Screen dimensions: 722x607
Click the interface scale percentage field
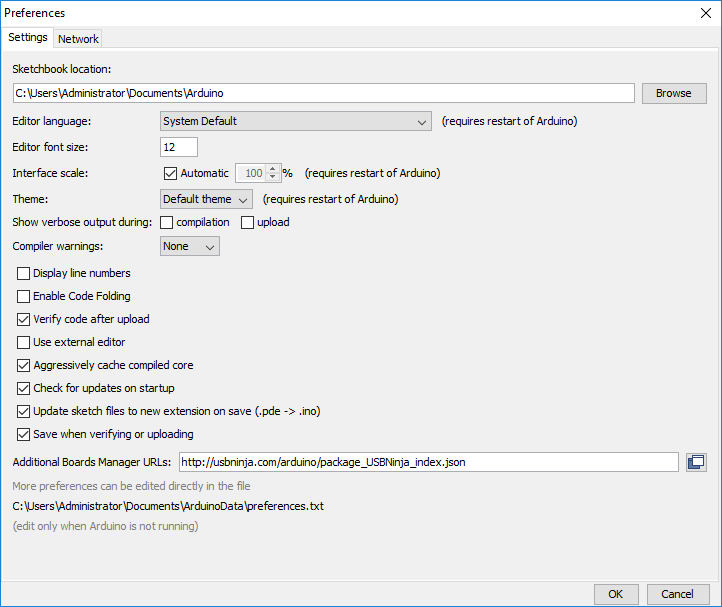[x=251, y=173]
